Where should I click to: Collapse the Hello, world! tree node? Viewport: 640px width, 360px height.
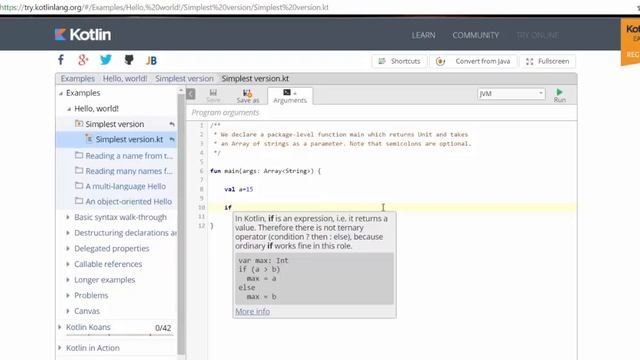coord(69,109)
